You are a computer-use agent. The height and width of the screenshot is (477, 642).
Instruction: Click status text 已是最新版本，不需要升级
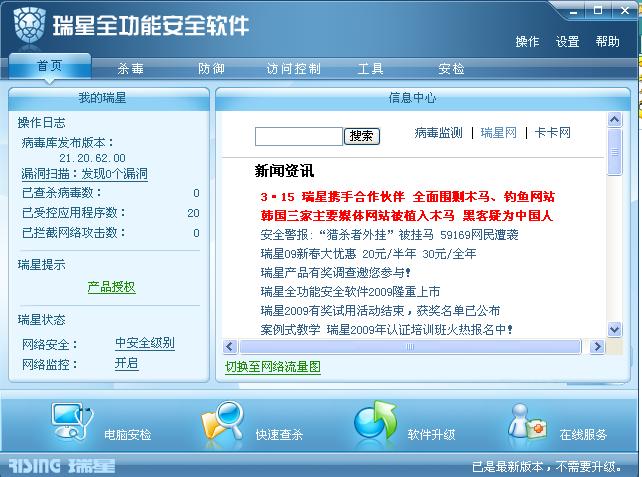pyautogui.click(x=547, y=466)
